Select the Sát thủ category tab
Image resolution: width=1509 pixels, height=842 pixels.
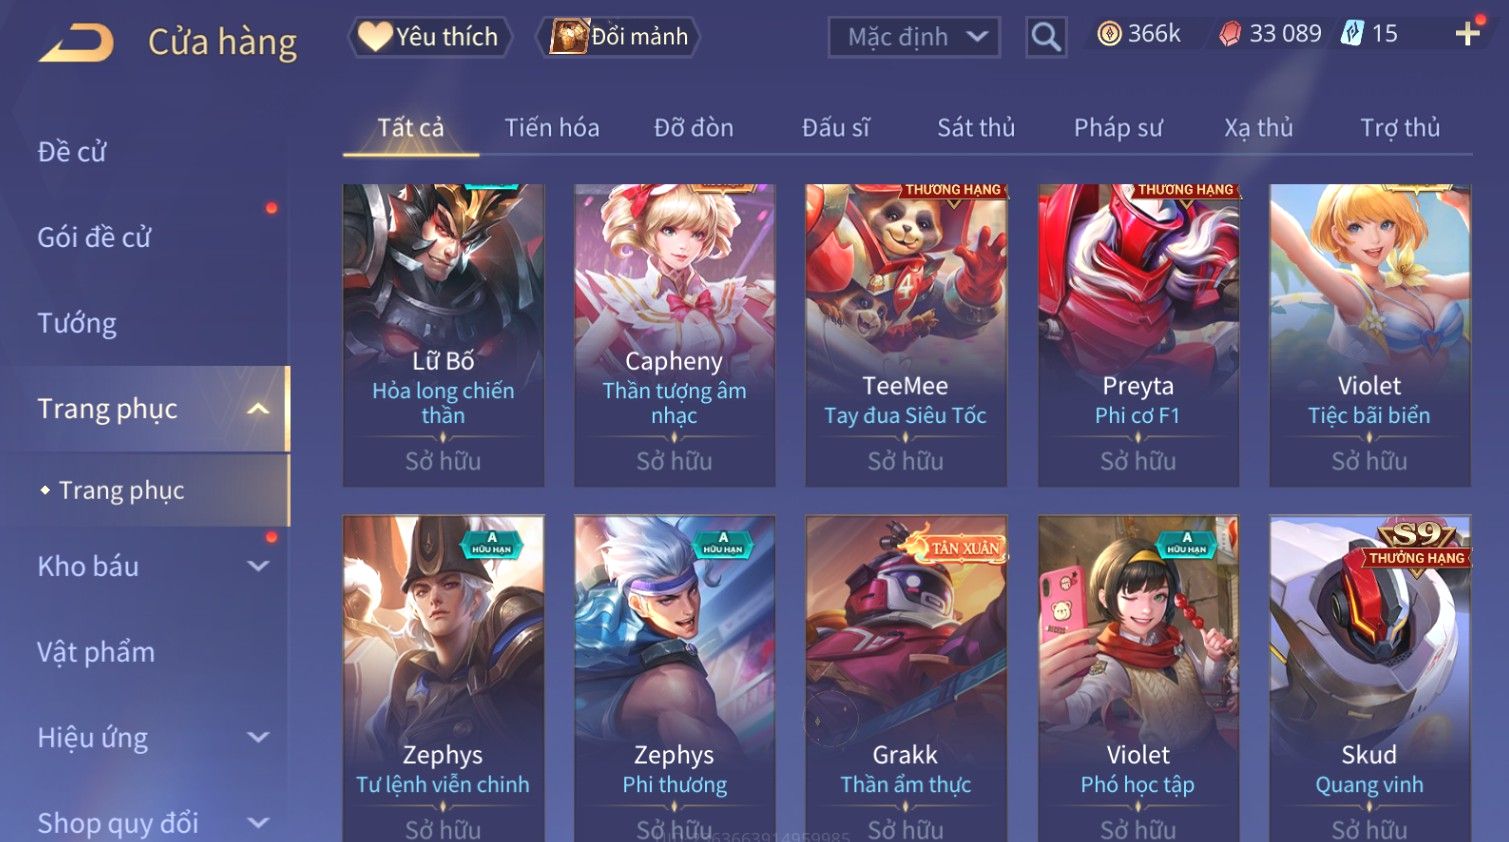[x=976, y=128]
